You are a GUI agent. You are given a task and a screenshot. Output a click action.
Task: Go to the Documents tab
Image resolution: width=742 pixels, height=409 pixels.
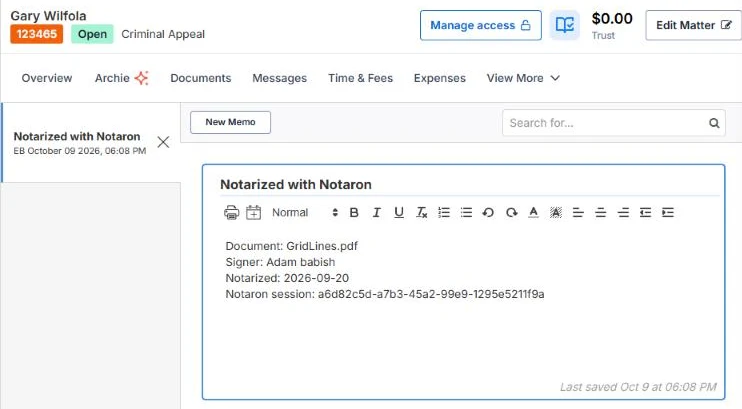click(x=201, y=78)
